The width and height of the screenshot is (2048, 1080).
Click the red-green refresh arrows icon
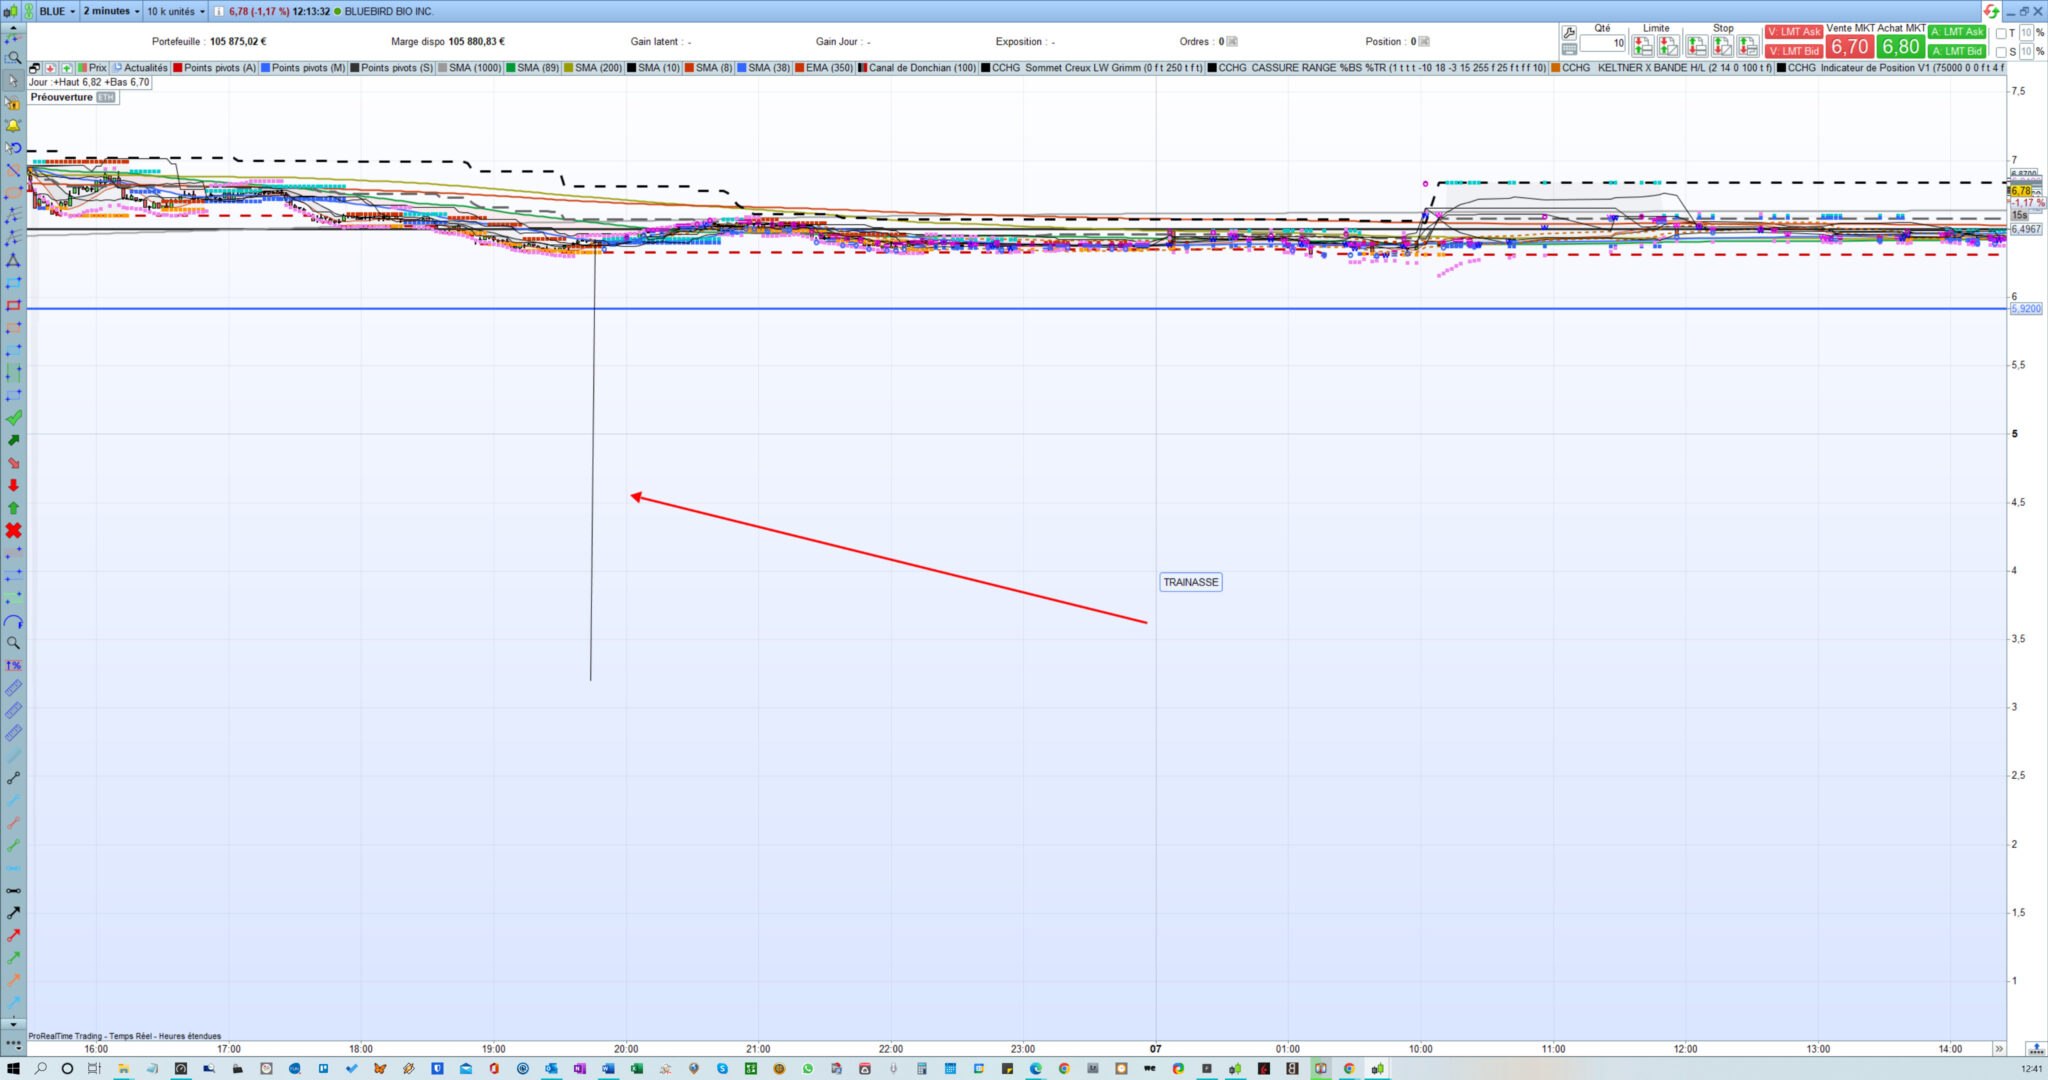[x=1991, y=11]
